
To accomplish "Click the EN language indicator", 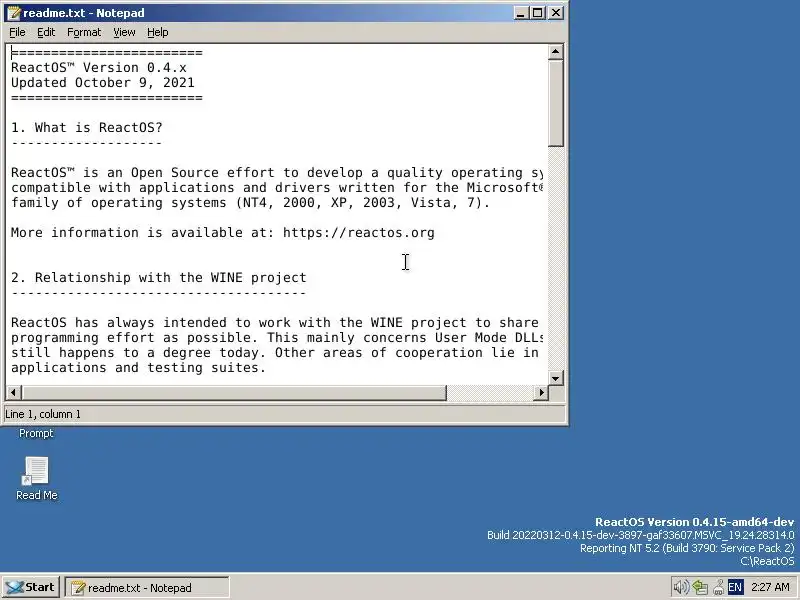I will (x=735, y=587).
